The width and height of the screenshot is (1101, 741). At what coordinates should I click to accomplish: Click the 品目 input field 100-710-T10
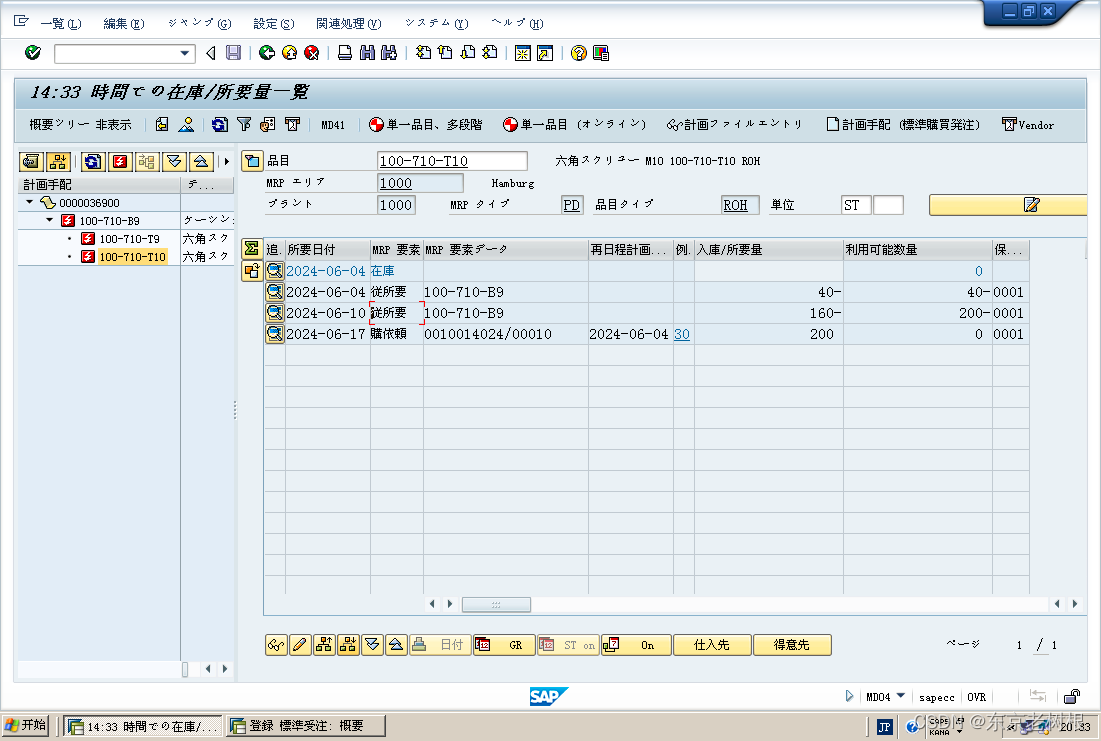451,161
